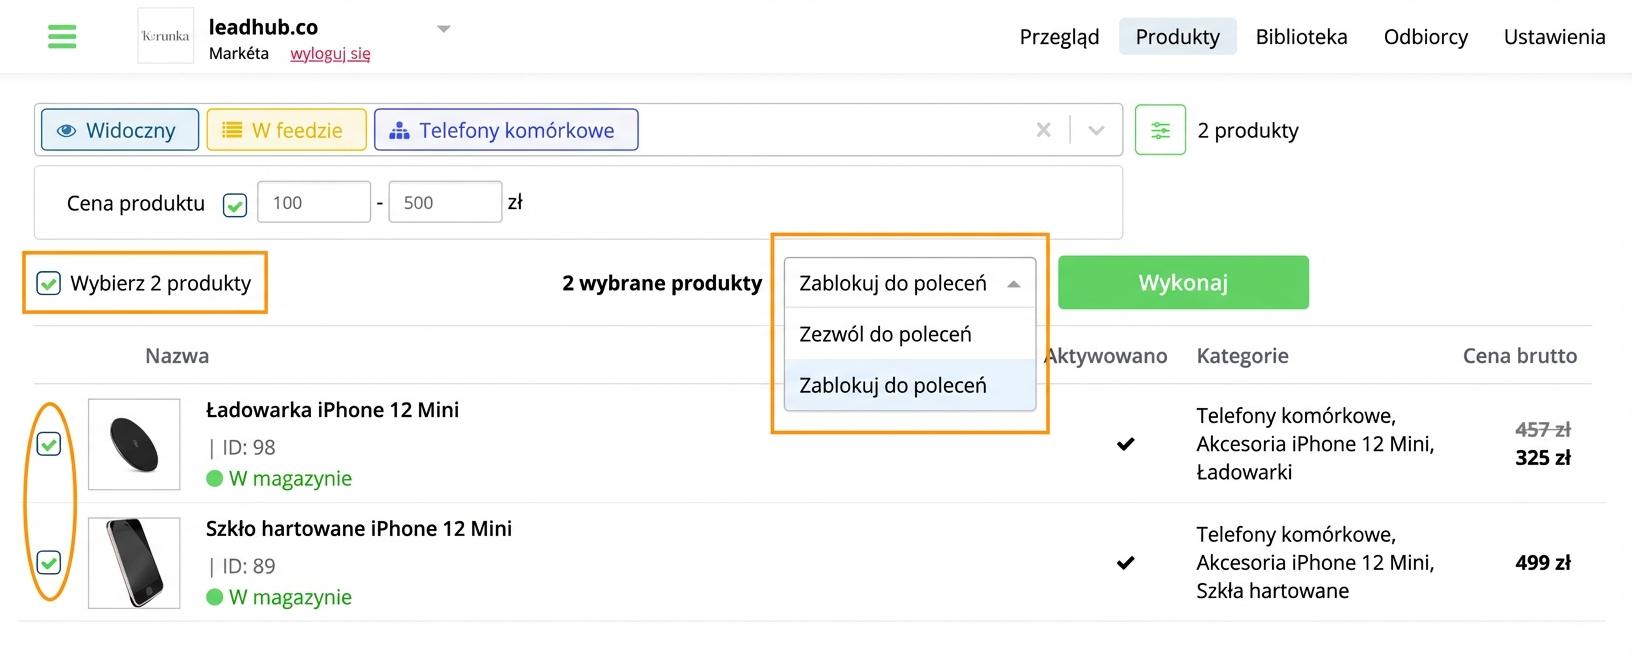The height and width of the screenshot is (656, 1632).
Task: Choose Zezwól do poleceń option
Action: 910,334
